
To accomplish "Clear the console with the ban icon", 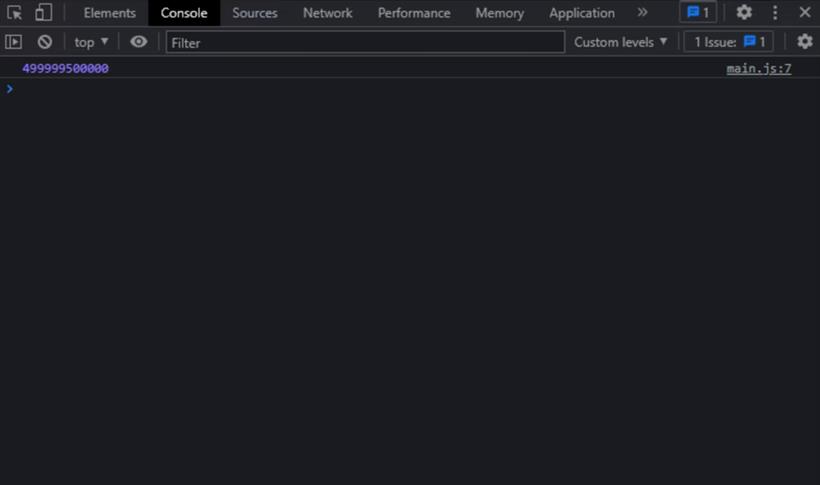I will pyautogui.click(x=45, y=42).
